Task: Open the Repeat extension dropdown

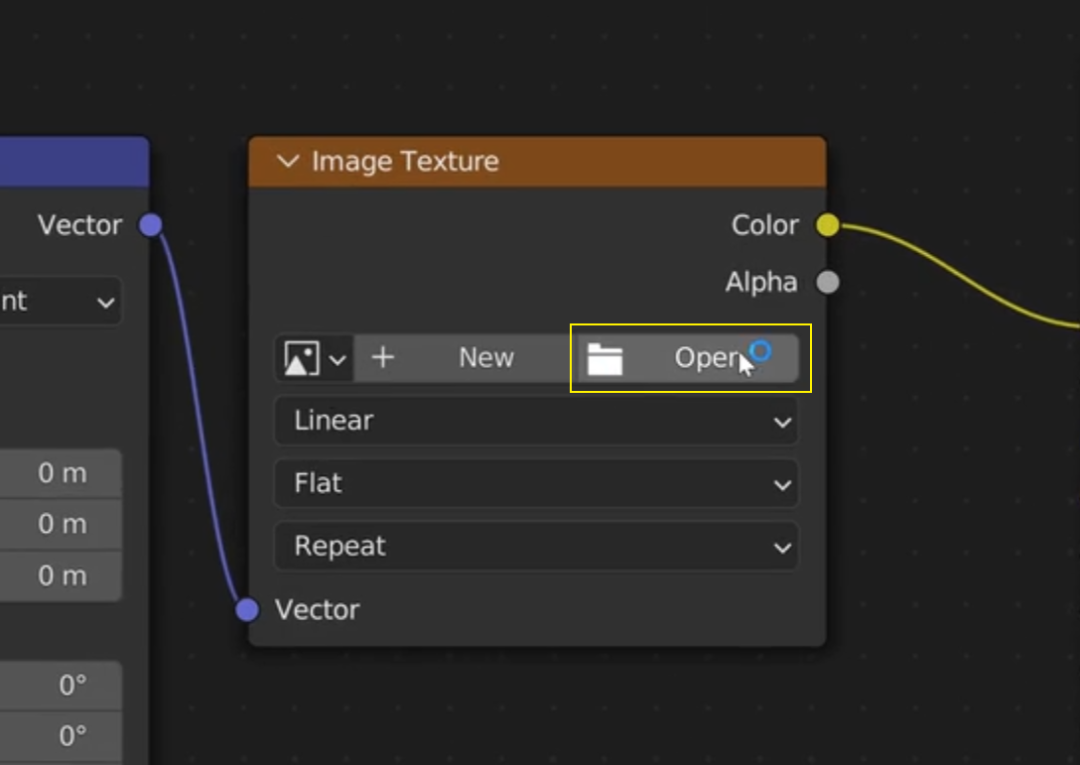Action: click(x=536, y=547)
